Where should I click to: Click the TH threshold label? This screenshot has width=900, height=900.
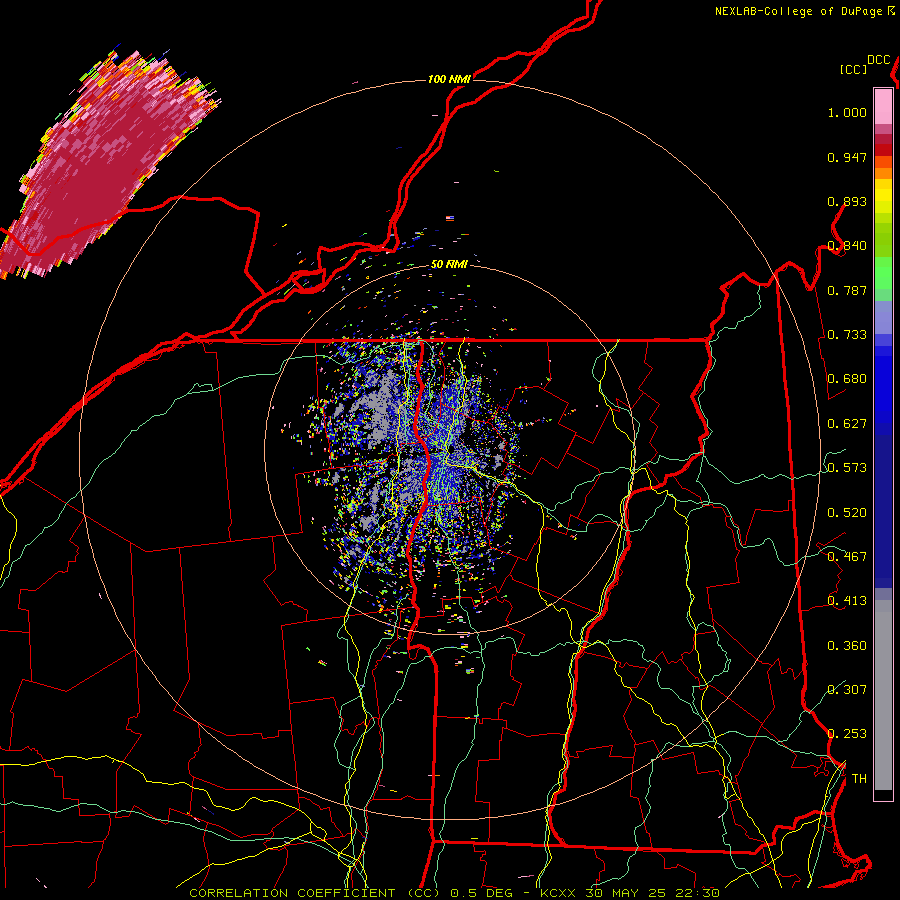(859, 779)
